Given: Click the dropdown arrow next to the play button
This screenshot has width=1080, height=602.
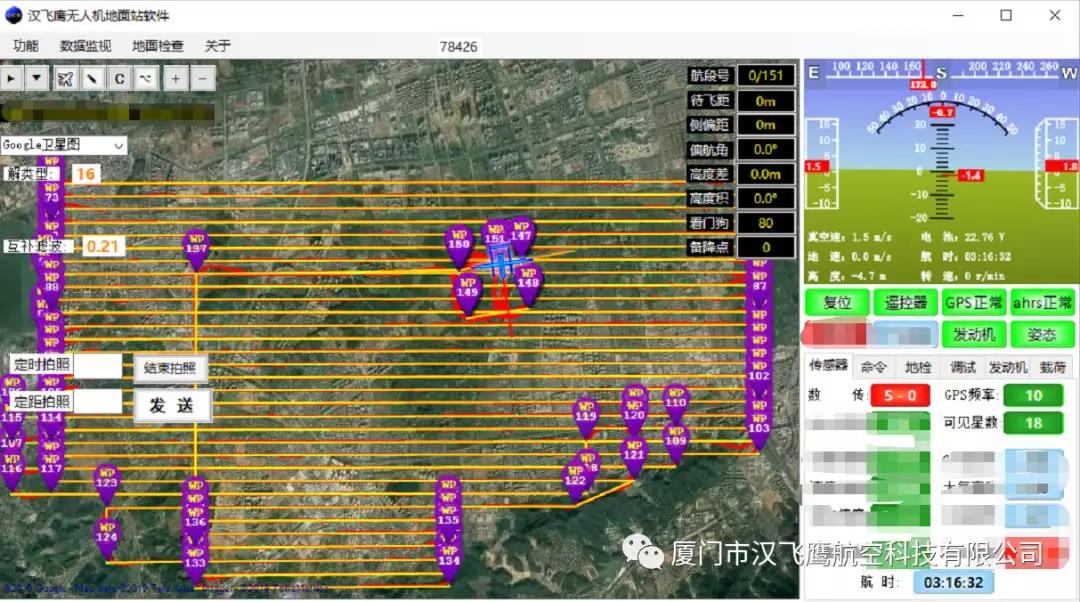Looking at the screenshot, I should click(x=37, y=77).
